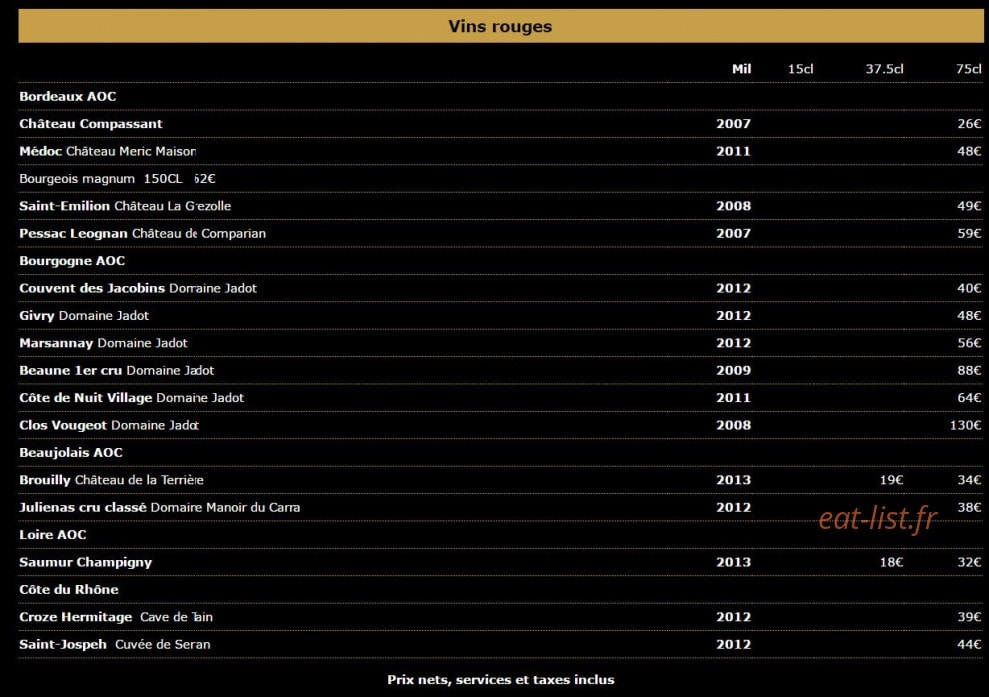Viewport: 989px width, 697px height.
Task: Click the 130€ price for Clos Vougeot
Action: pos(965,425)
